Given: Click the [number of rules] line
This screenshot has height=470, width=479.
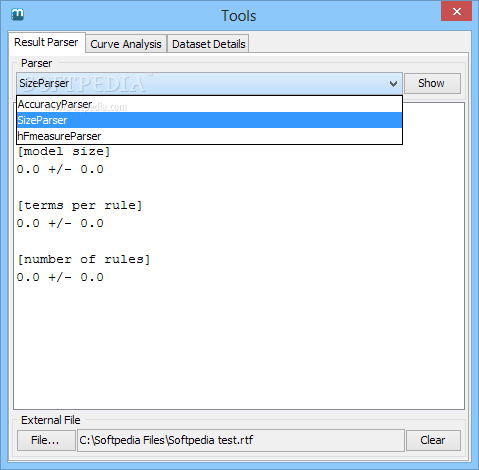Looking at the screenshot, I should [x=84, y=259].
